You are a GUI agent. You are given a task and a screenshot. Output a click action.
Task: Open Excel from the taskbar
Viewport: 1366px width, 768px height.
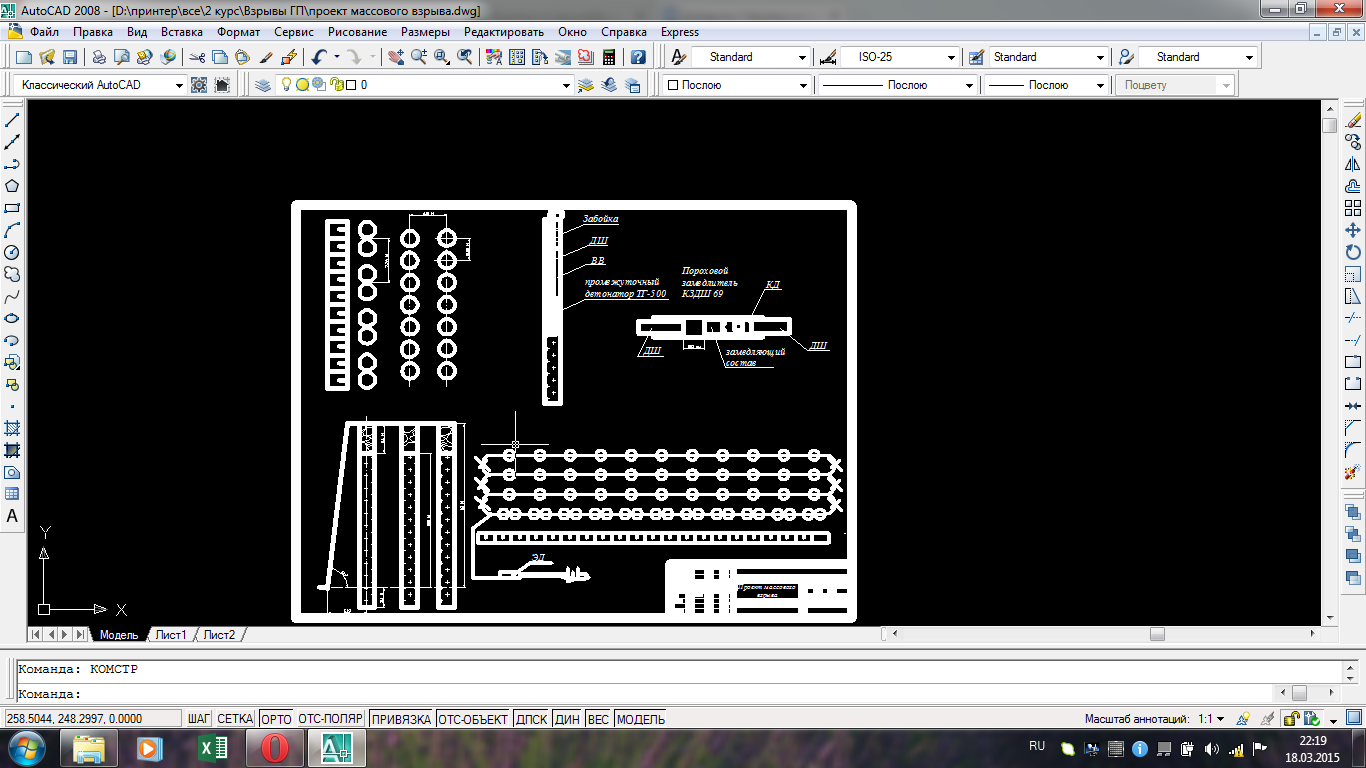212,747
